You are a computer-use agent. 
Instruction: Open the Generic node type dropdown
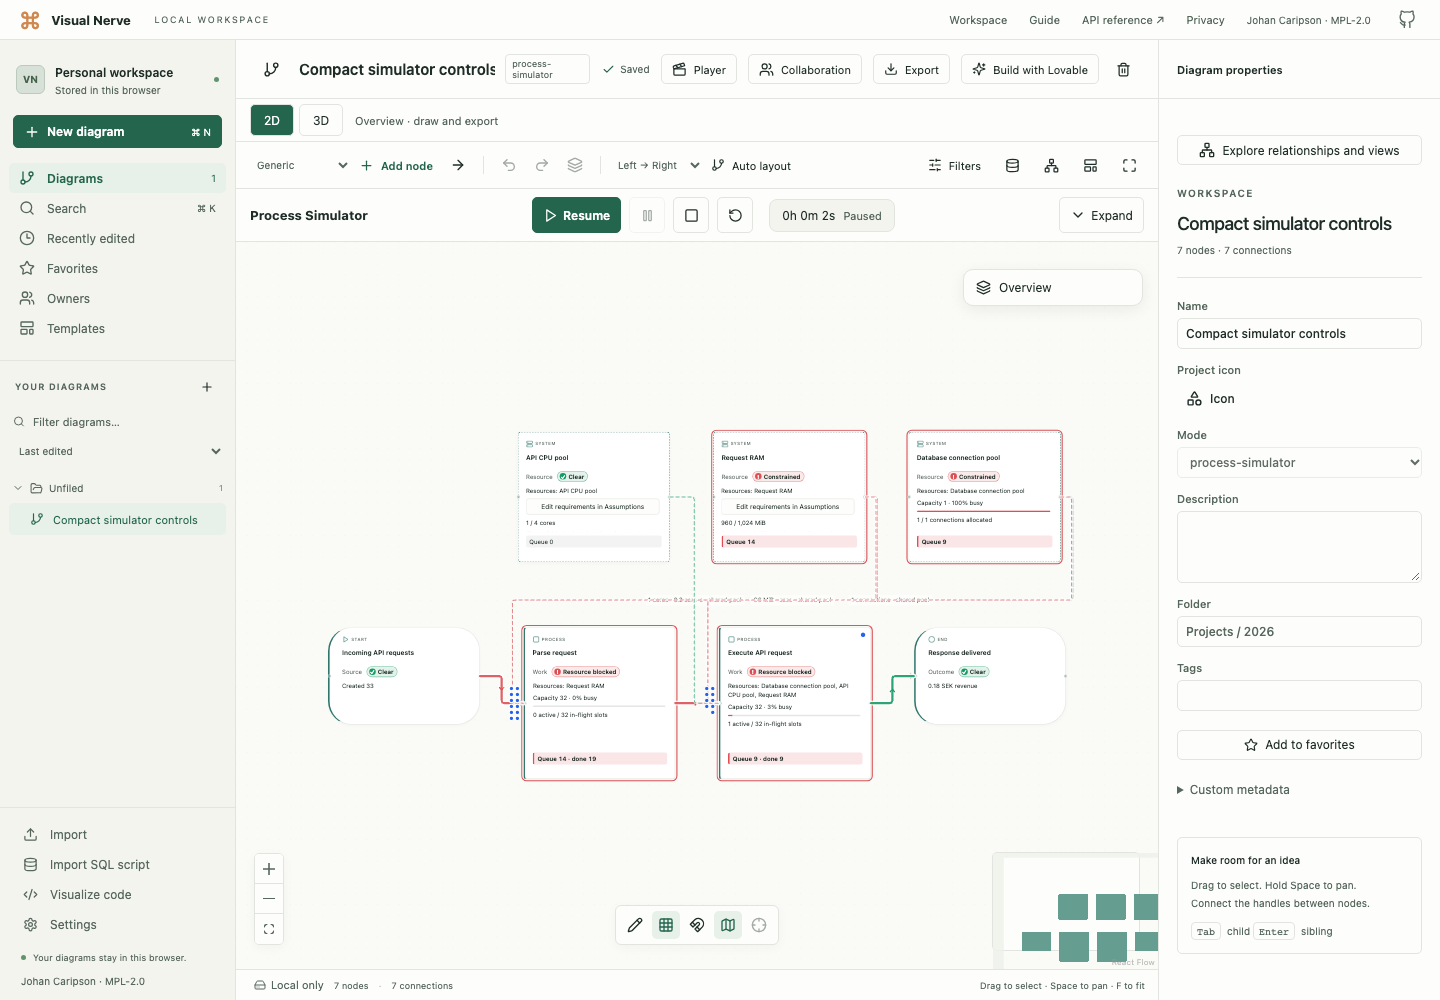click(301, 166)
